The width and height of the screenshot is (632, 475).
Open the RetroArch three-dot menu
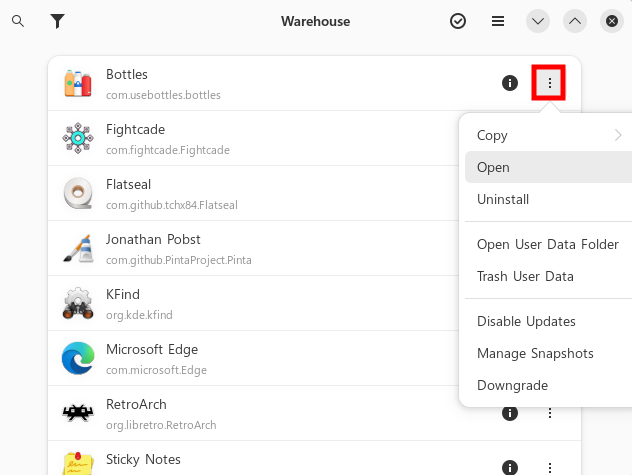[x=549, y=413]
